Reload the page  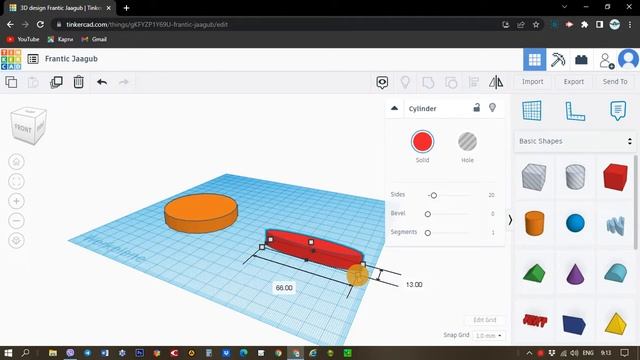[40, 24]
